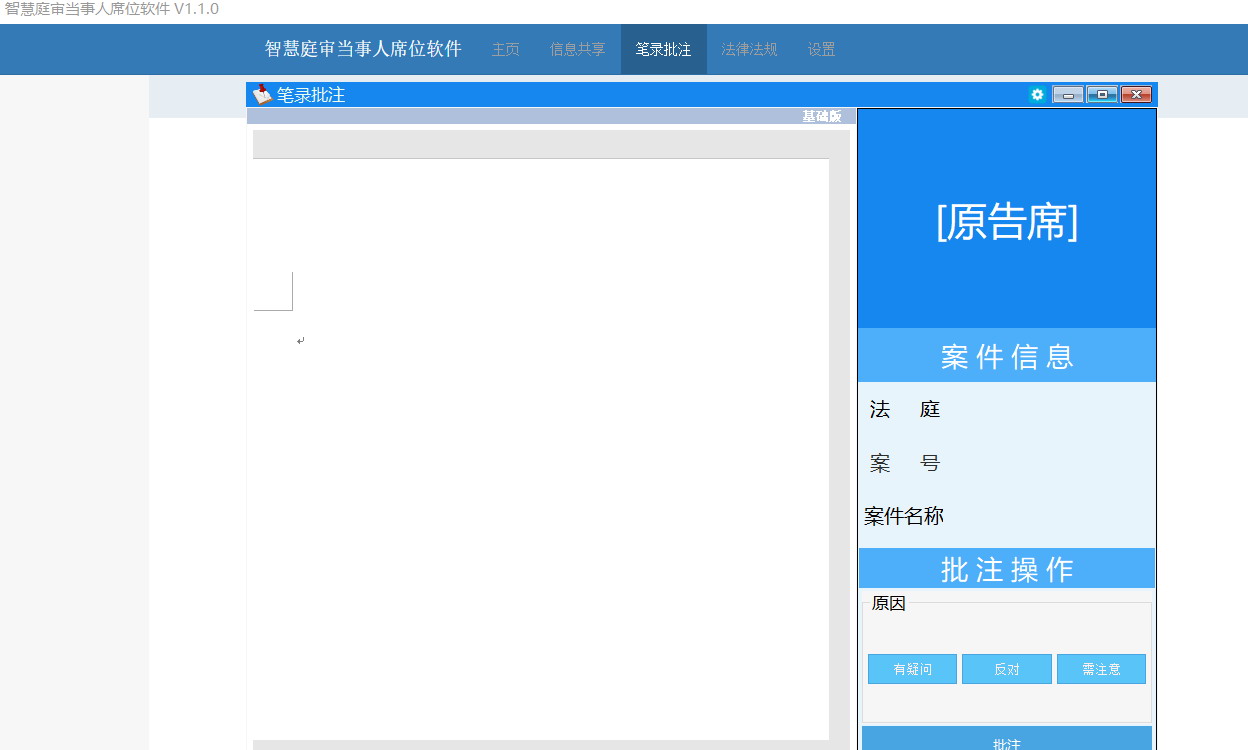The width and height of the screenshot is (1248, 750).
Task: Maximize the 笔录批注 window
Action: click(x=1102, y=95)
